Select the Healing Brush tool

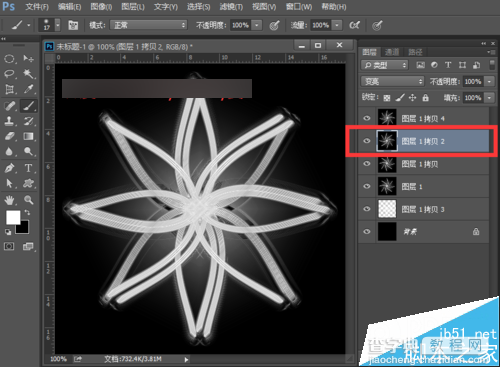[9, 106]
